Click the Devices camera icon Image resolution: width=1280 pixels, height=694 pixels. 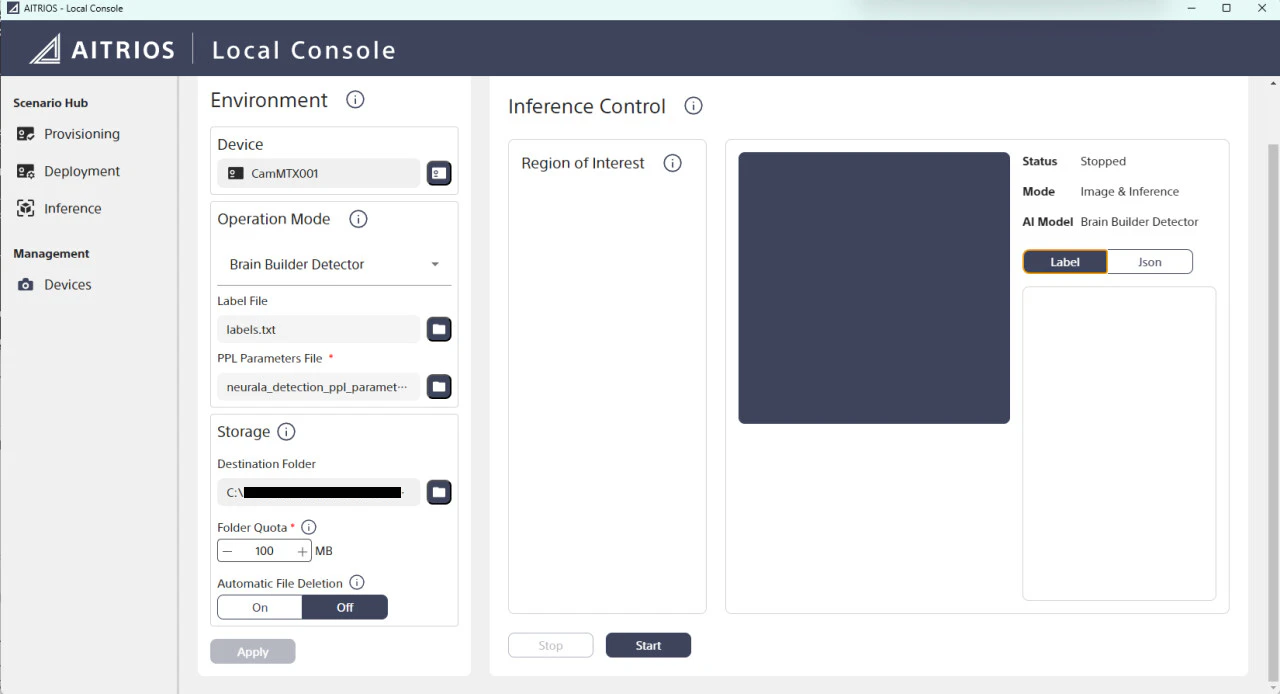coord(26,285)
